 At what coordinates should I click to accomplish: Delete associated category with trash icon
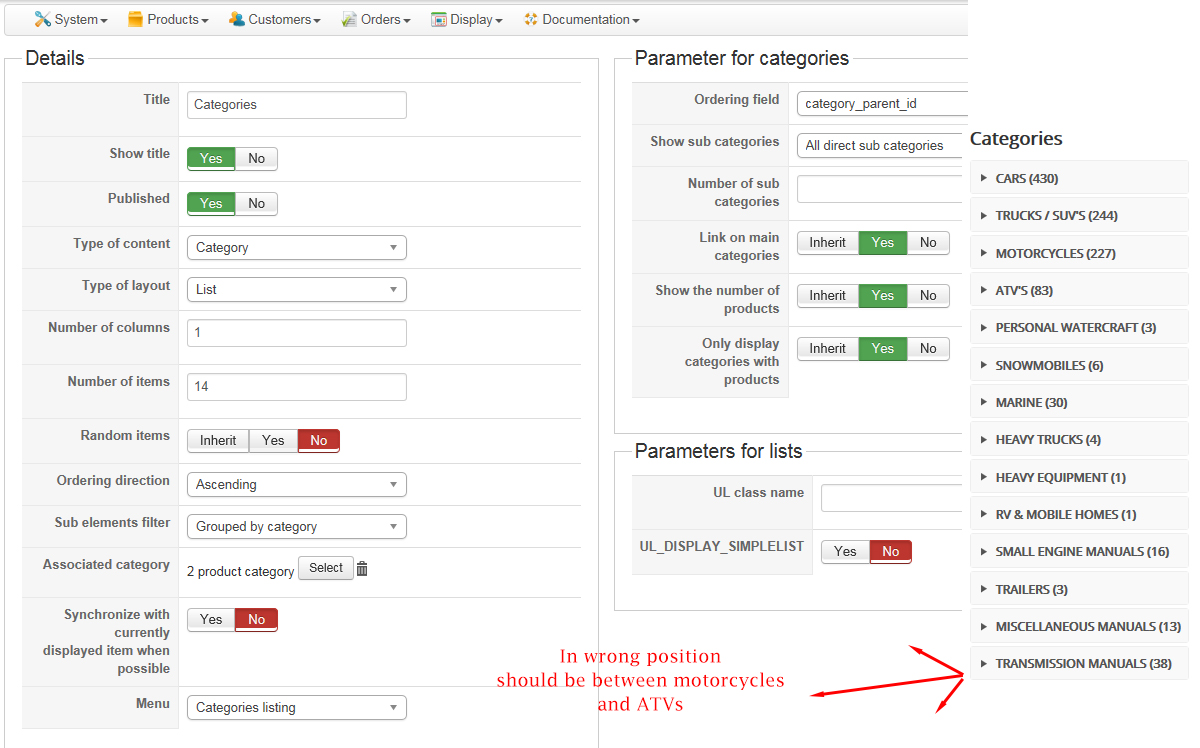point(362,569)
